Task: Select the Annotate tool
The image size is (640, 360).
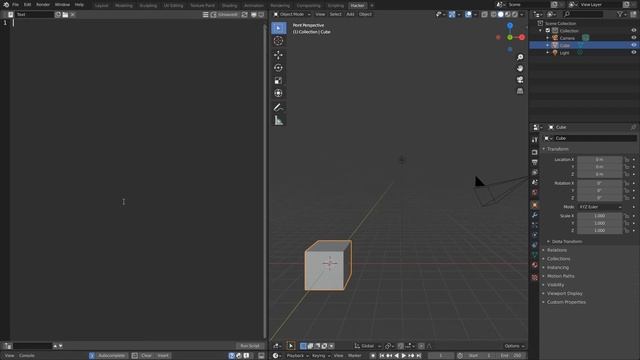Action: (x=278, y=107)
